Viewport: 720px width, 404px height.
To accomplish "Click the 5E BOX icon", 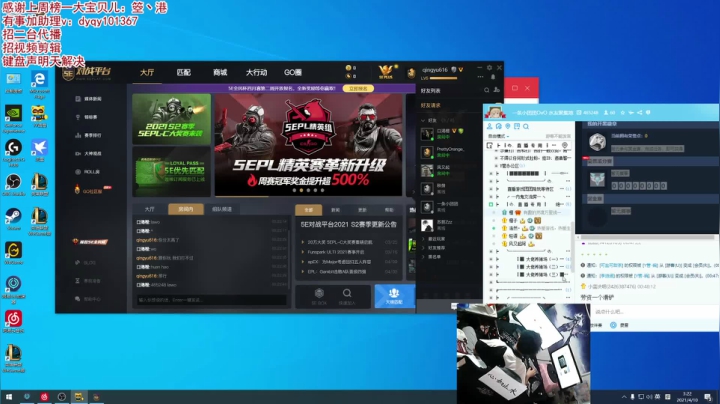I will click(x=319, y=295).
